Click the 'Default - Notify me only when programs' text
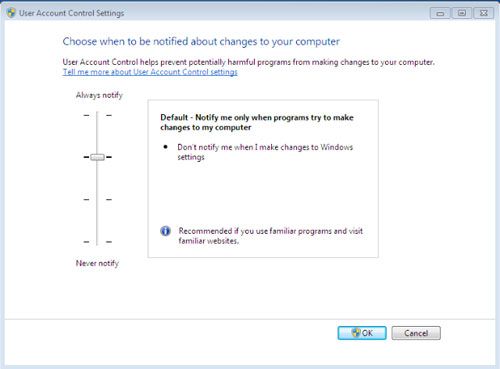500x369 pixels. (257, 122)
